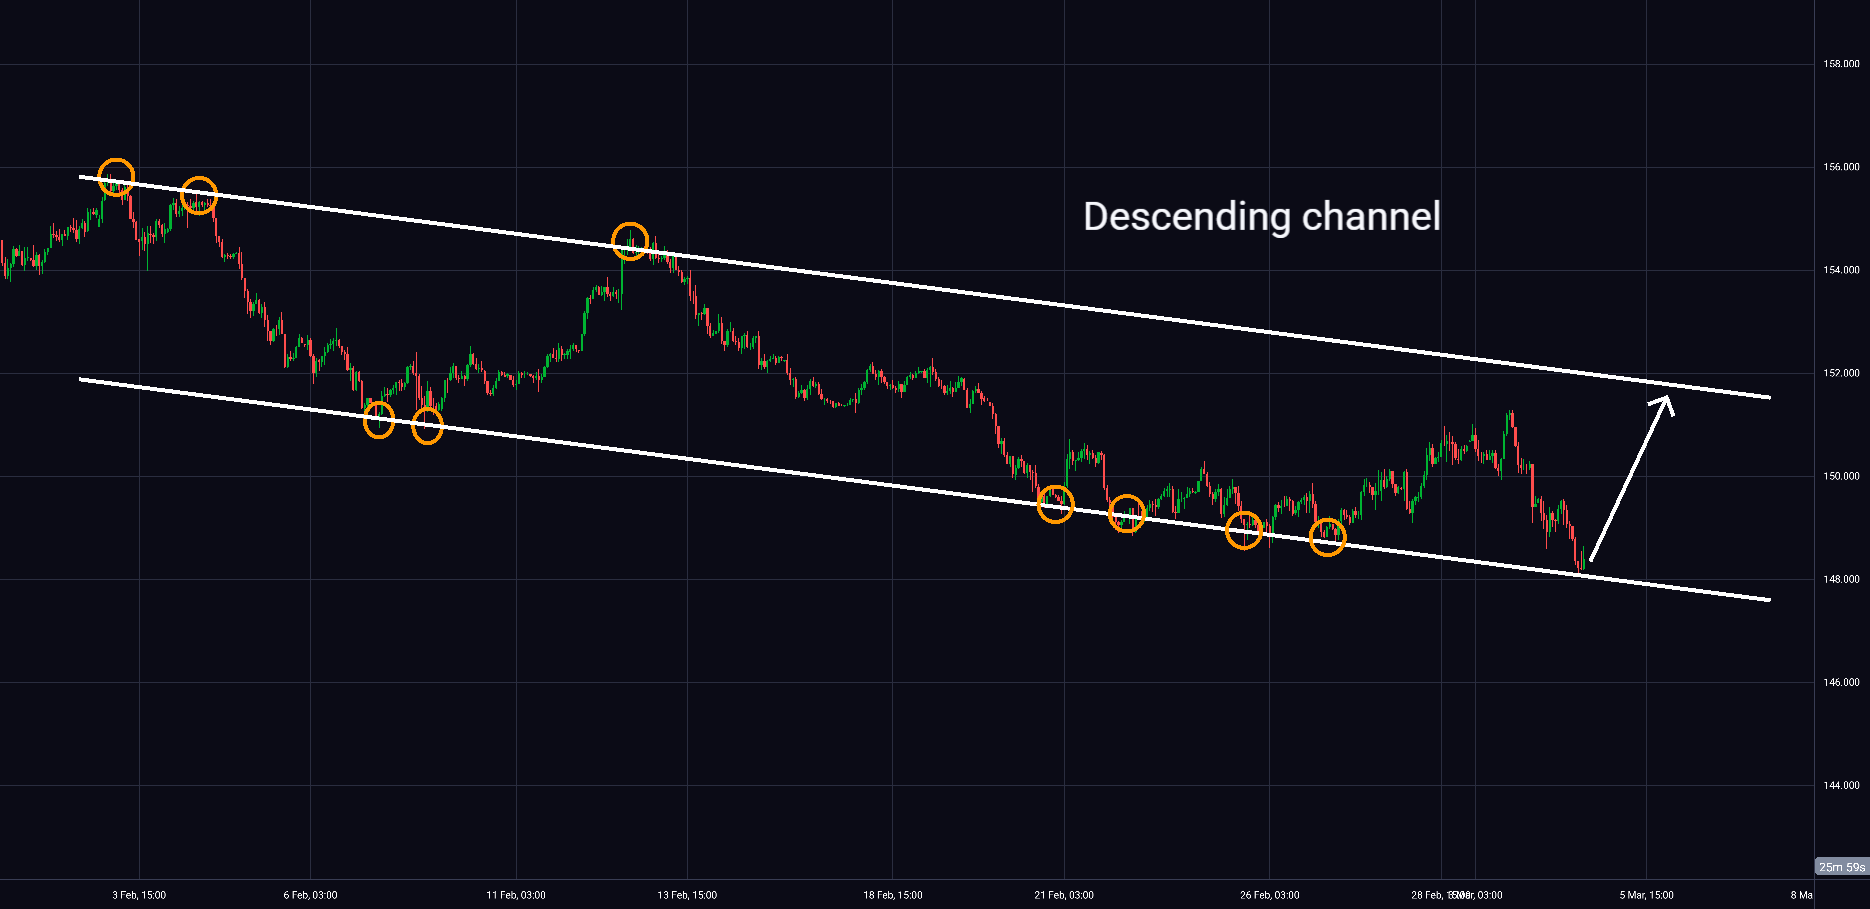Click the 148.000 price axis label
Viewport: 1870px width, 909px height.
click(x=1841, y=579)
